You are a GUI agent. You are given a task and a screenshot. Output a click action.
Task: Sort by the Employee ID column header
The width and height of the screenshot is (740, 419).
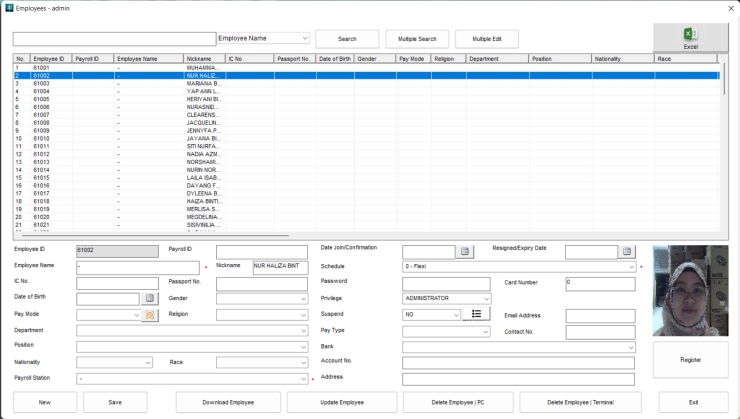51,59
